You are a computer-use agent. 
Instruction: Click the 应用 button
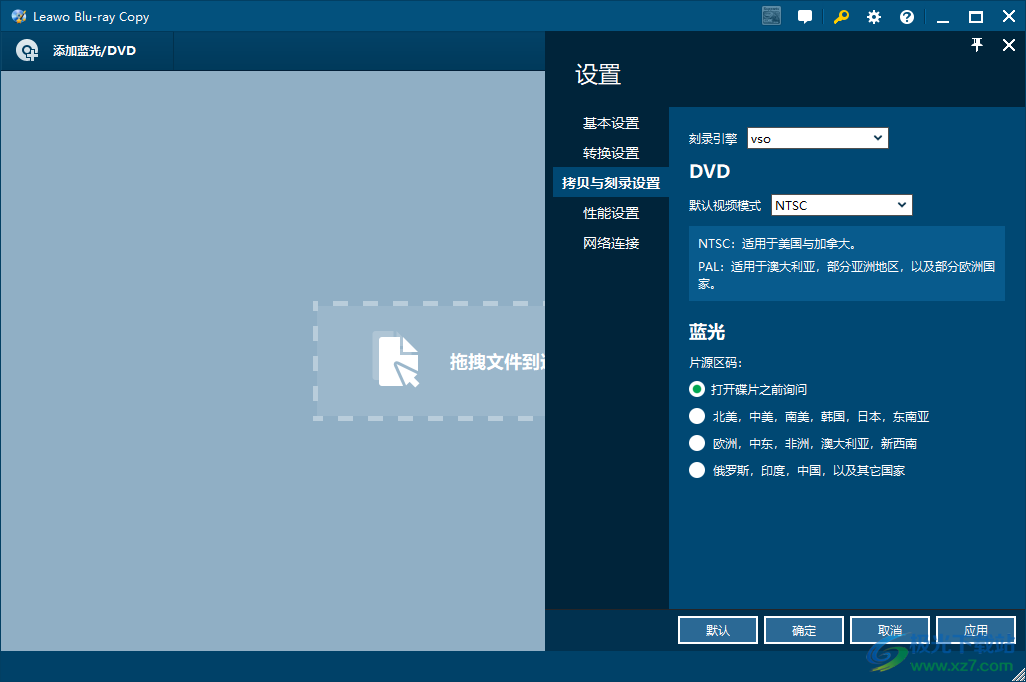pyautogui.click(x=976, y=630)
